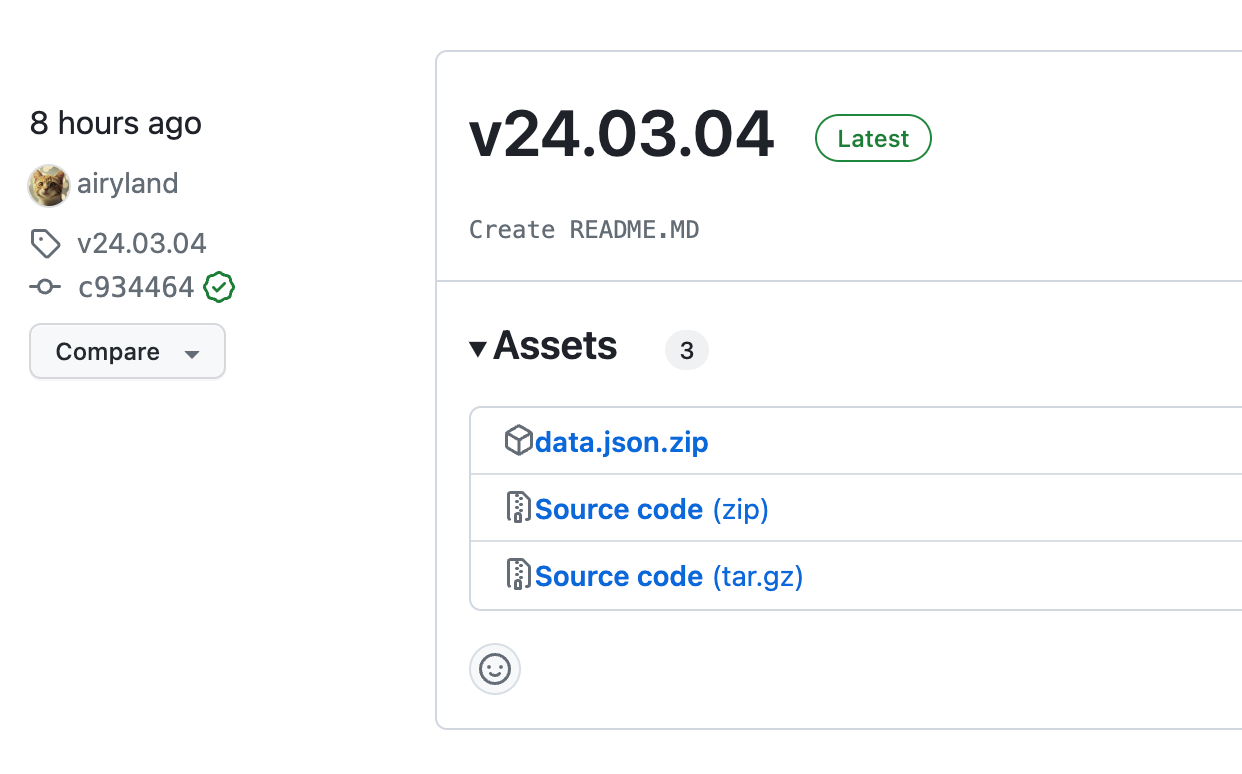Download the data.json.zip asset

point(621,442)
